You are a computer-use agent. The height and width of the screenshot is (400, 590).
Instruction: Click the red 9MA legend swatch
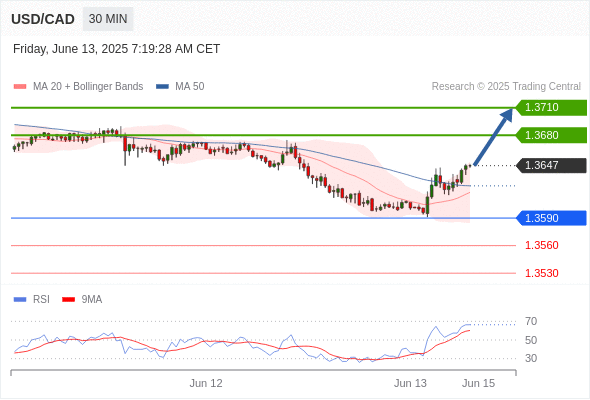pyautogui.click(x=68, y=300)
